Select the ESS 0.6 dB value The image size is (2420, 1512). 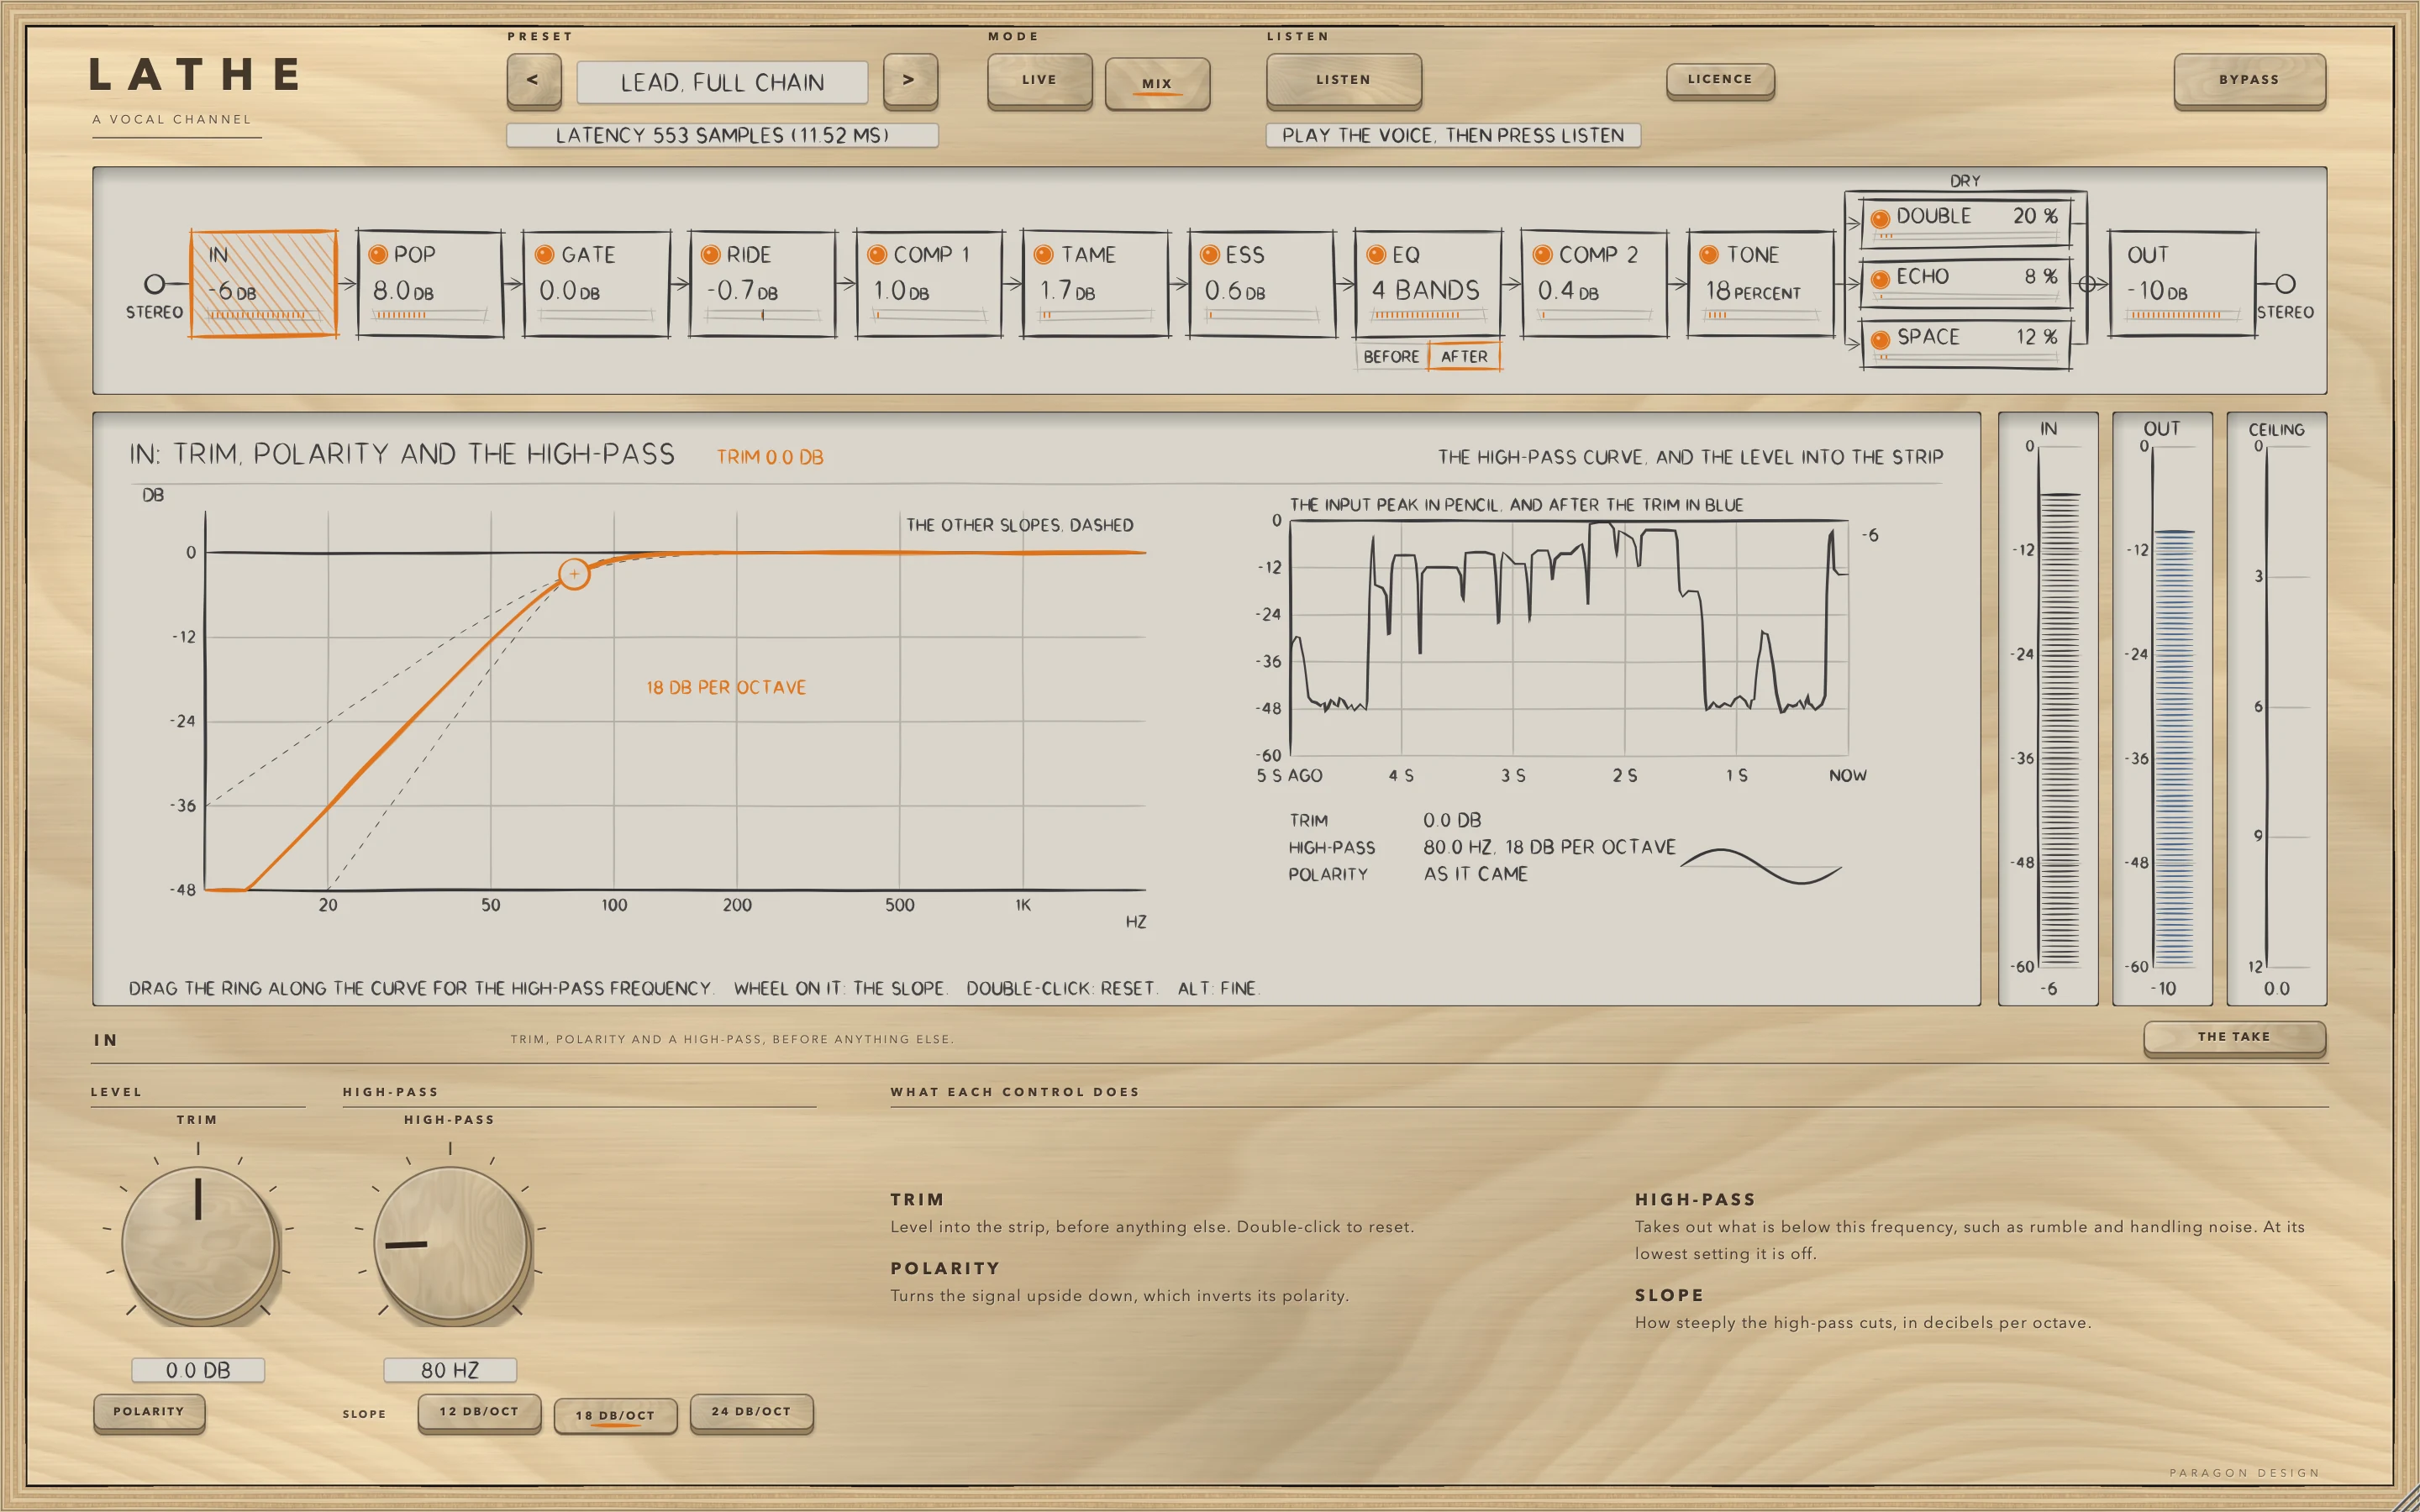pos(1235,291)
